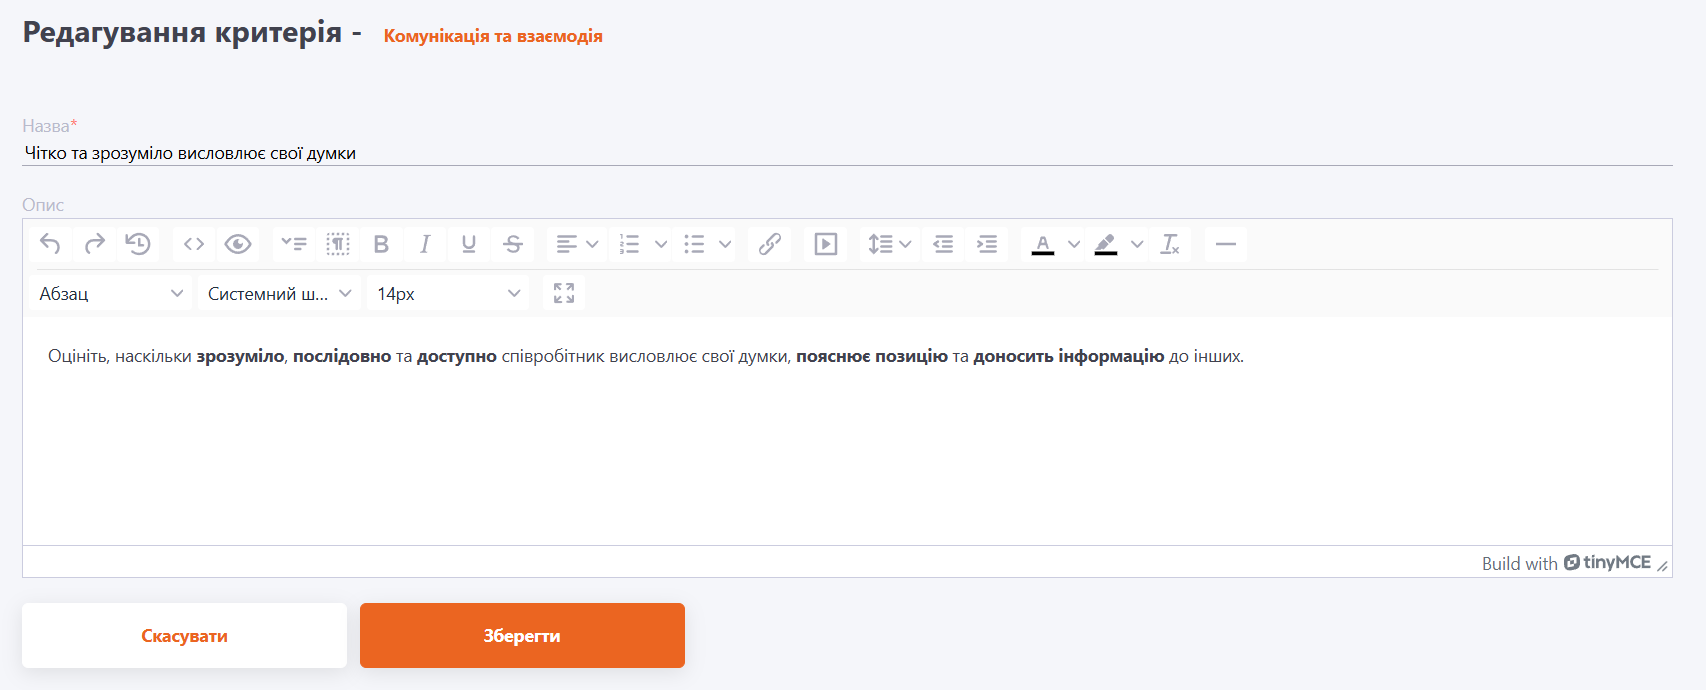Toggle underline formatting
This screenshot has width=1706, height=690.
(x=469, y=244)
